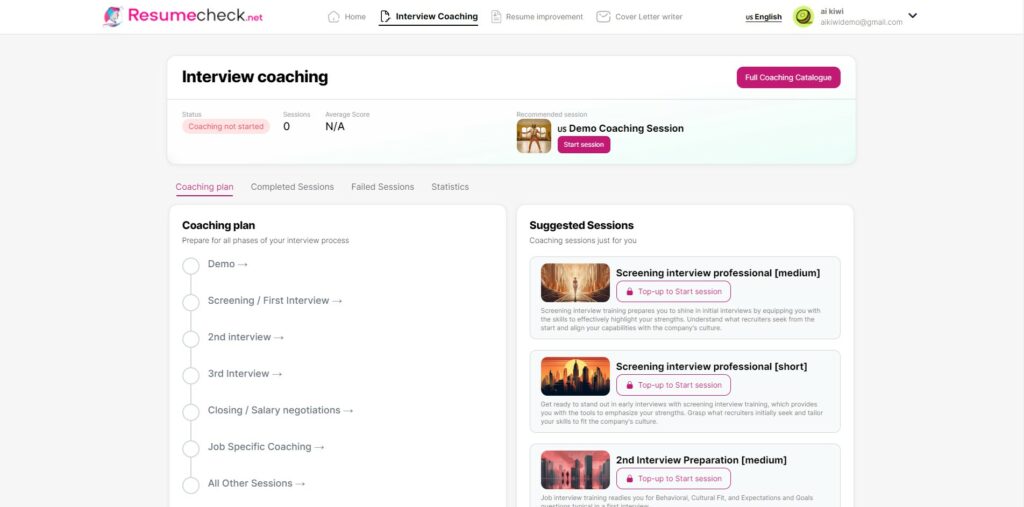Open the Interview Coaching nav item
Image resolution: width=1024 pixels, height=507 pixels.
pyautogui.click(x=428, y=16)
